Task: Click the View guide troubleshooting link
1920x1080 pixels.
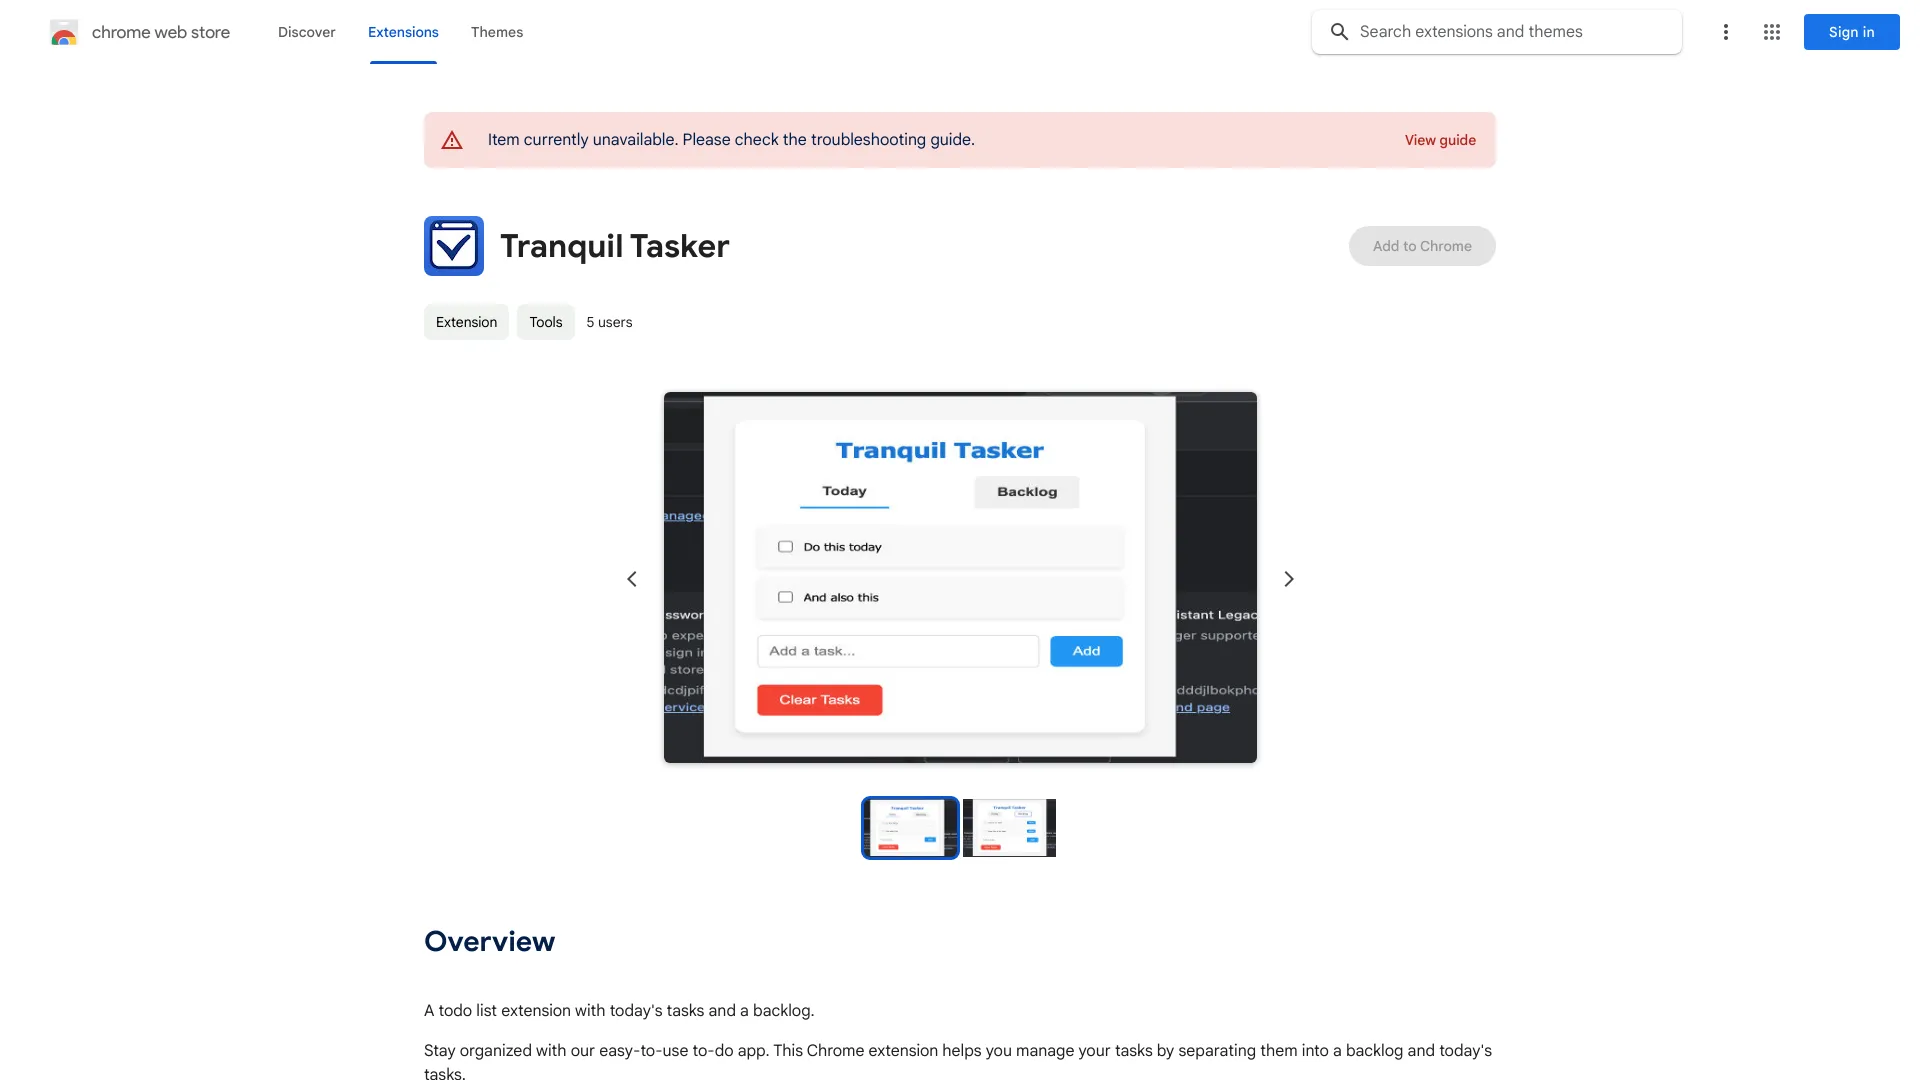Action: click(1439, 140)
